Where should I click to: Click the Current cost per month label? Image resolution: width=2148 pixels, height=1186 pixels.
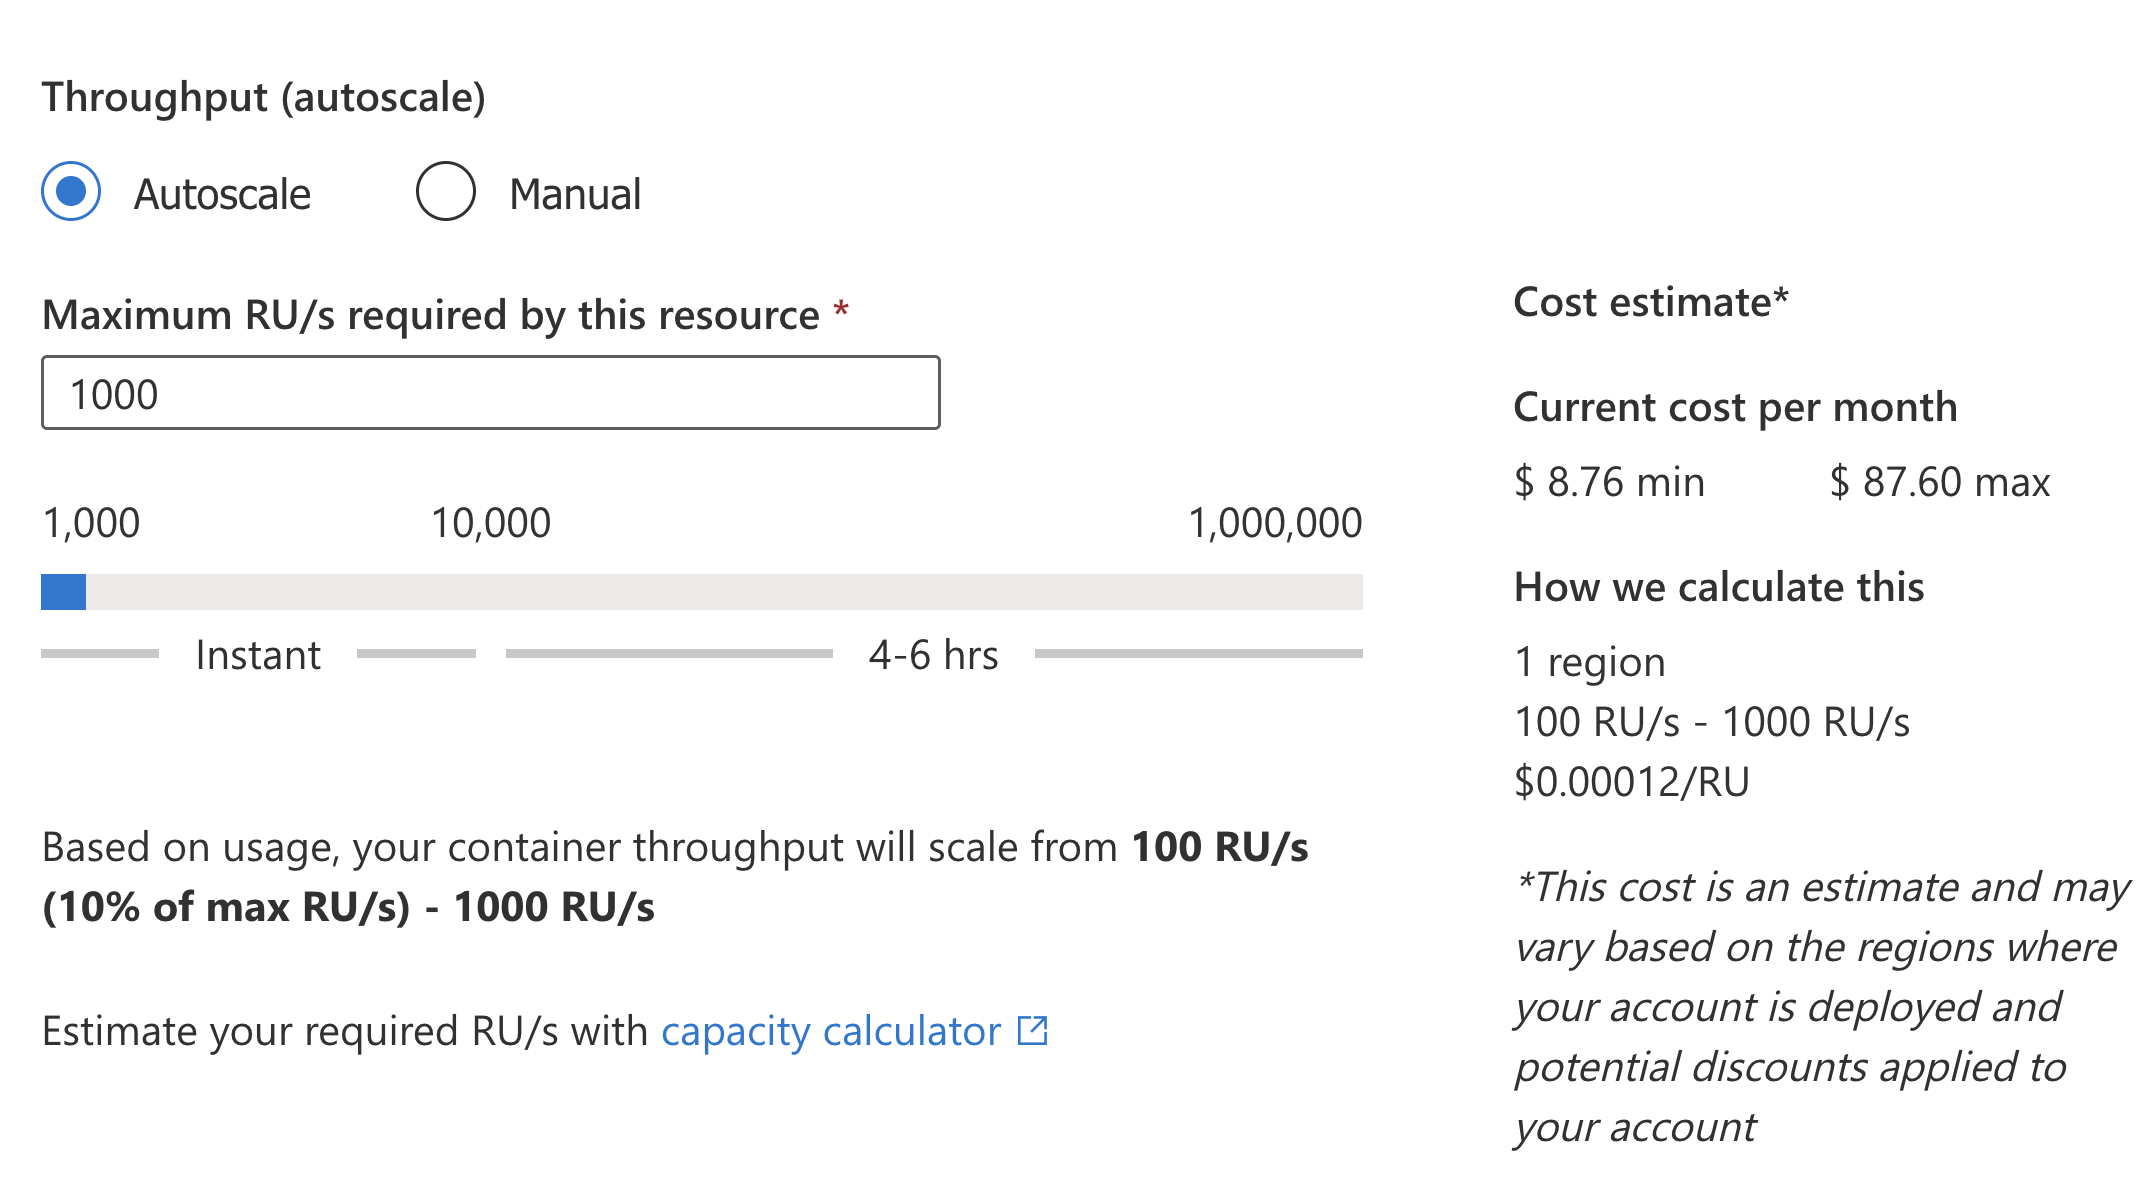click(x=1734, y=407)
